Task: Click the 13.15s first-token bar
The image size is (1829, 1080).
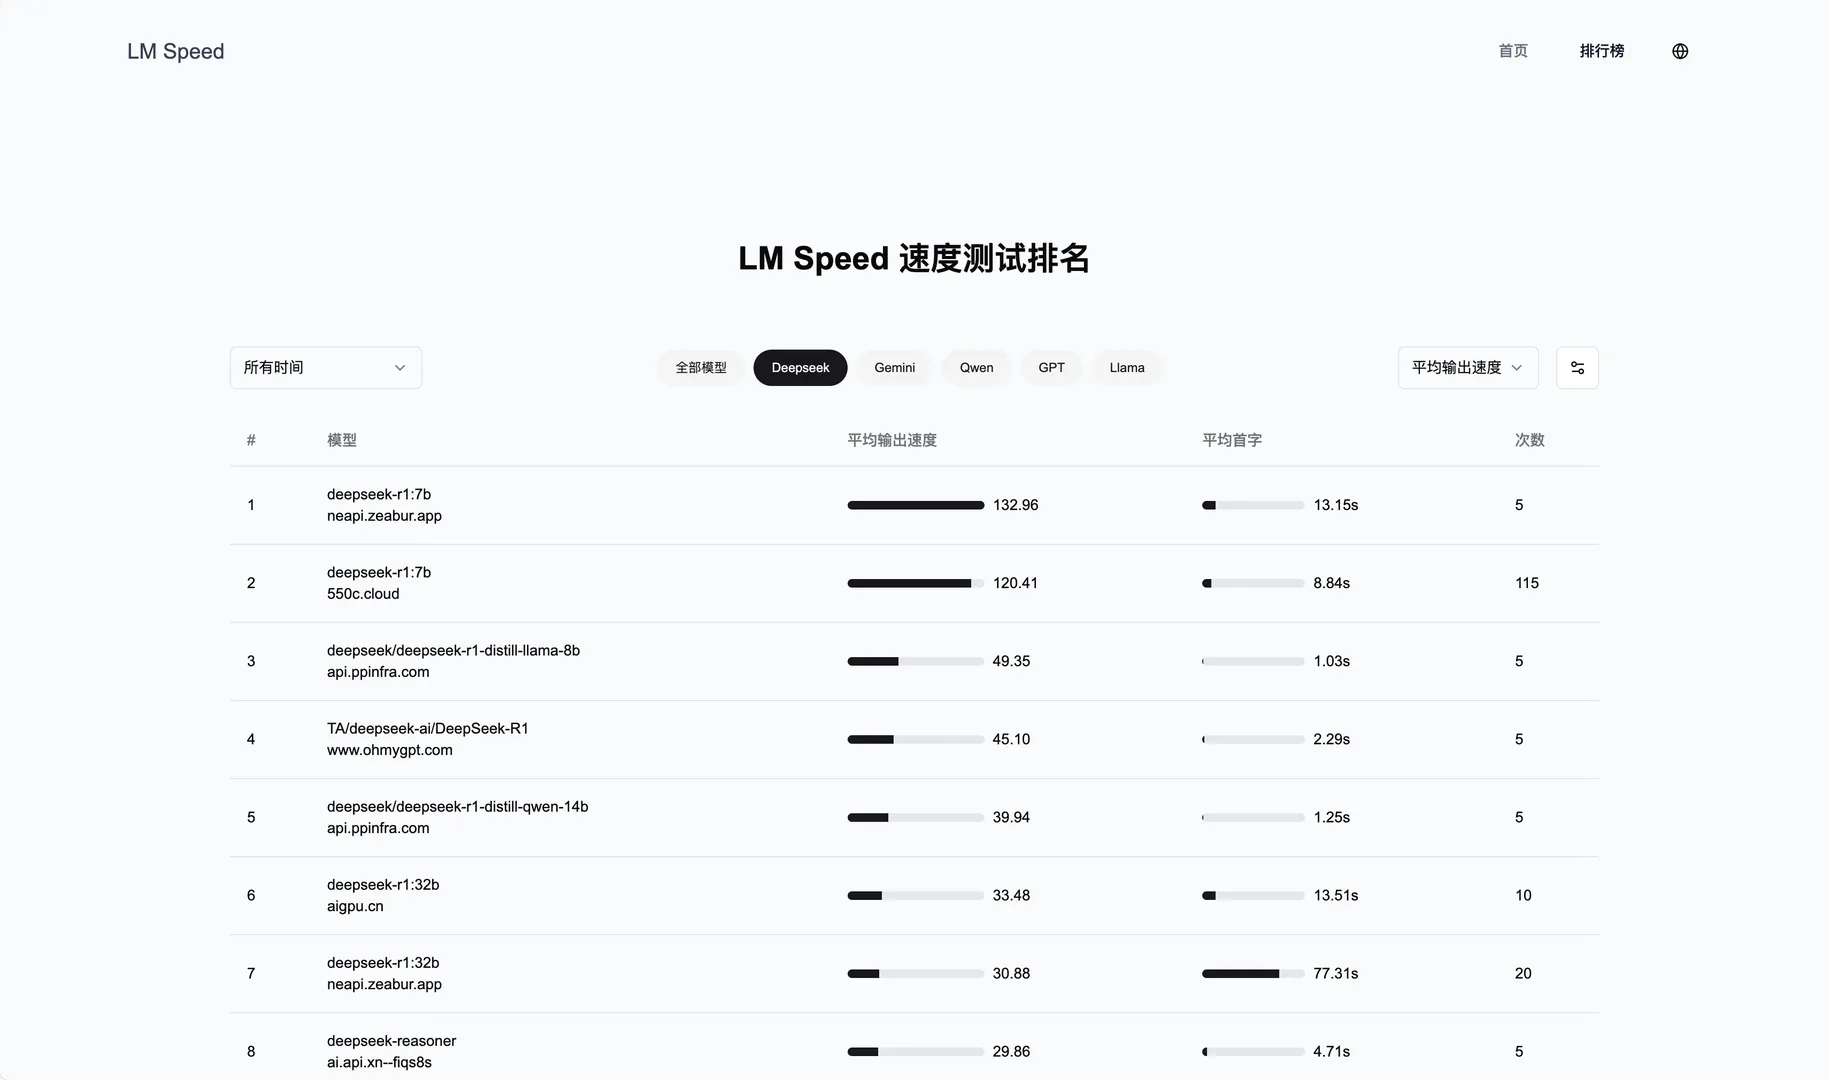Action: click(x=1253, y=505)
